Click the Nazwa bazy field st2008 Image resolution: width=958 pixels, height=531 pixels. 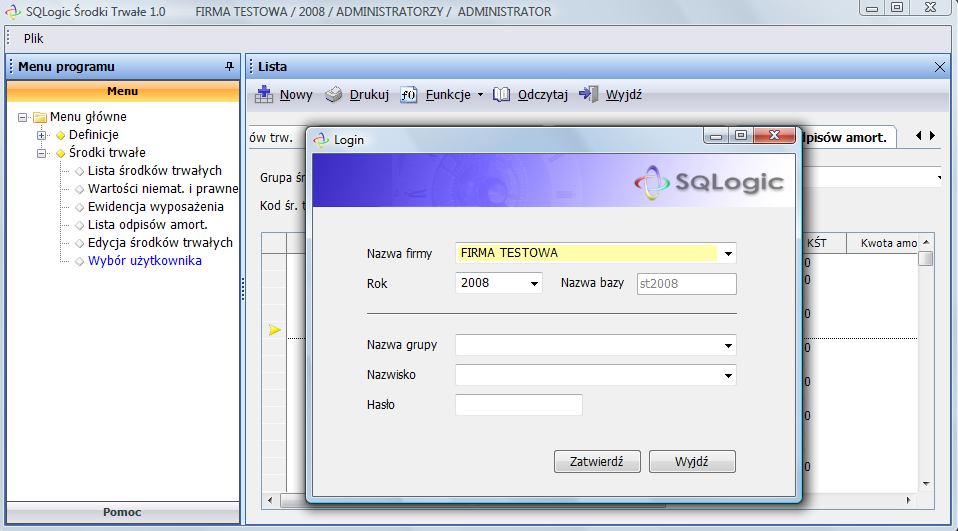[686, 284]
